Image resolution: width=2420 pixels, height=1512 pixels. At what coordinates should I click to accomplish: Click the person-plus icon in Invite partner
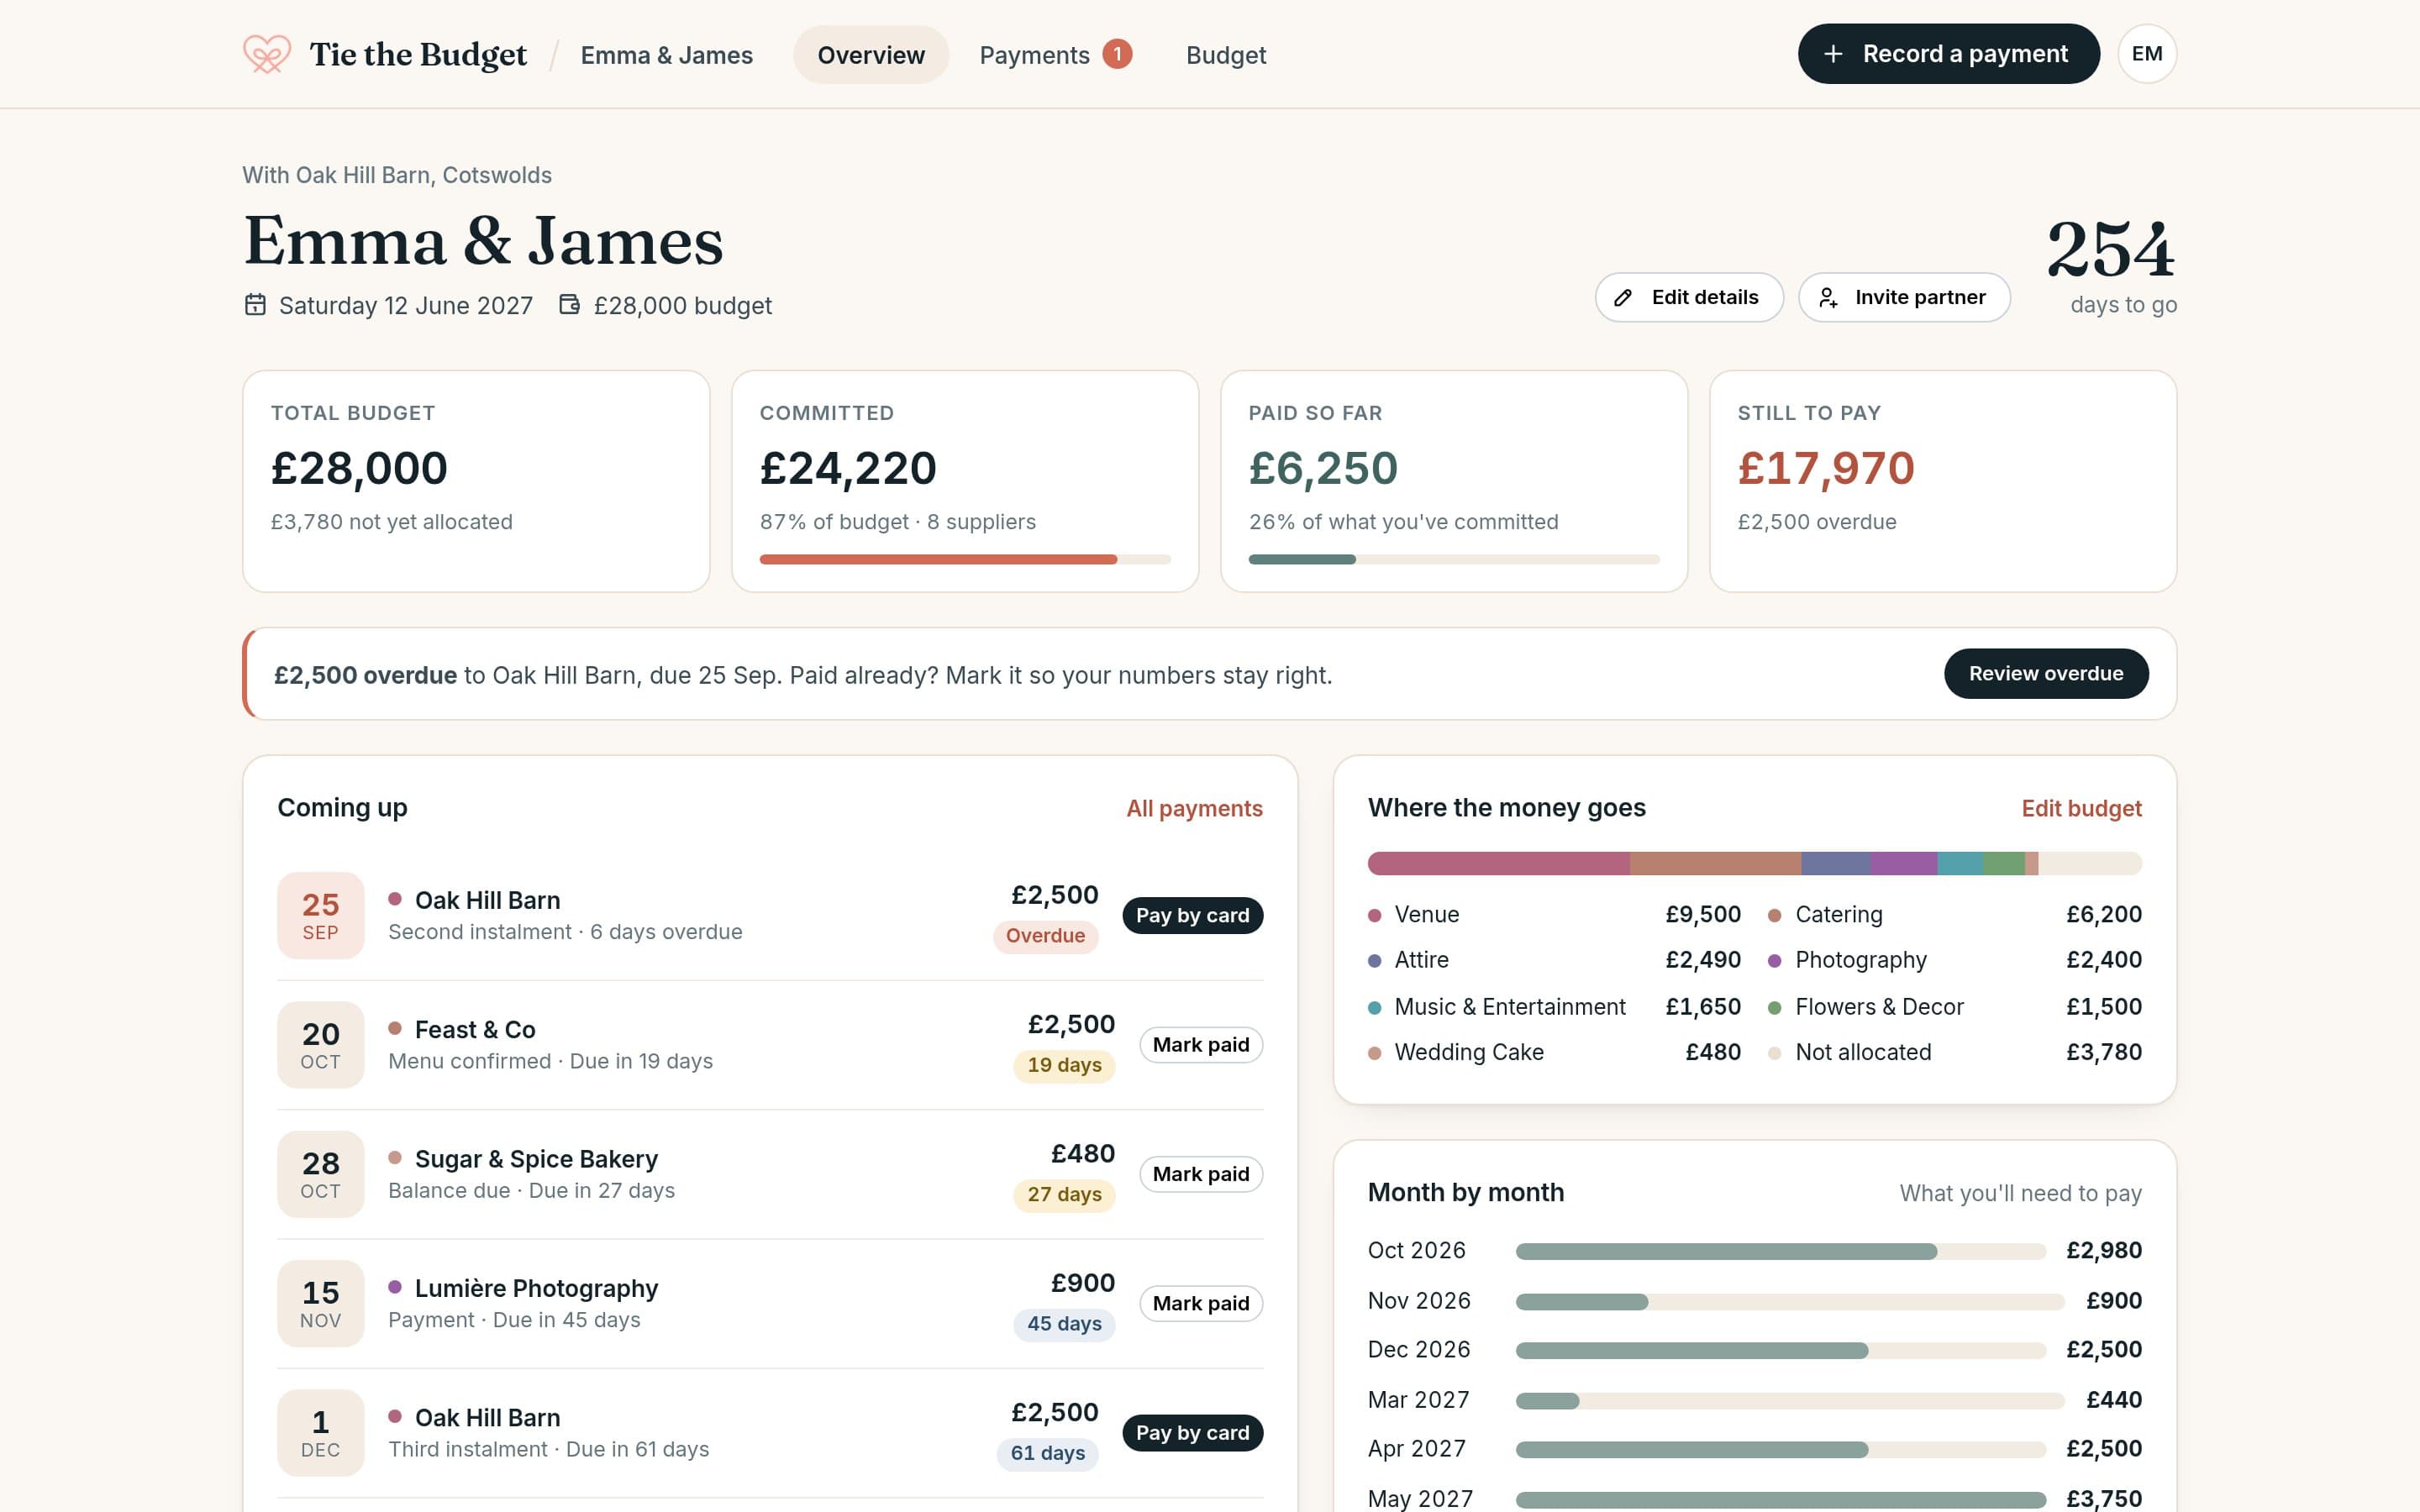(1827, 297)
